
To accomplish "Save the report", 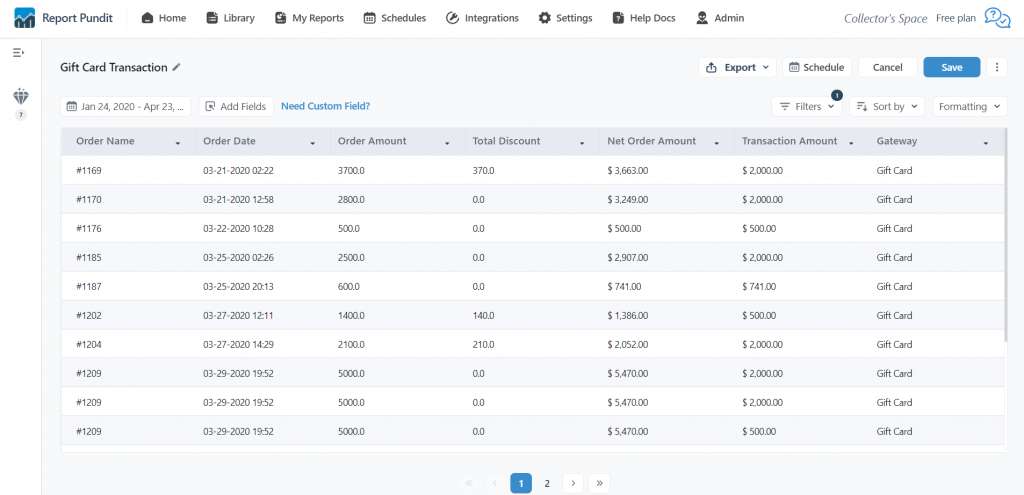I will [952, 67].
